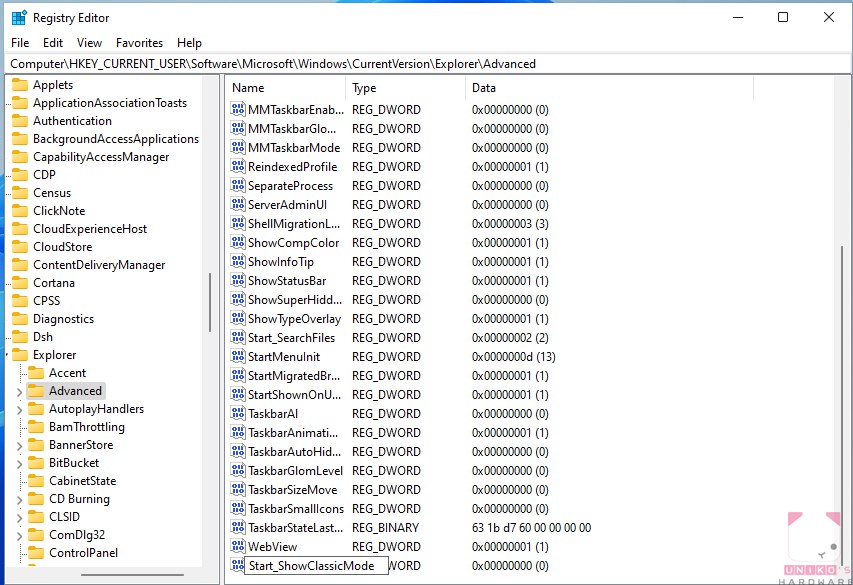This screenshot has width=853, height=585.
Task: Click the StartMenuInit value icon
Action: coord(238,356)
